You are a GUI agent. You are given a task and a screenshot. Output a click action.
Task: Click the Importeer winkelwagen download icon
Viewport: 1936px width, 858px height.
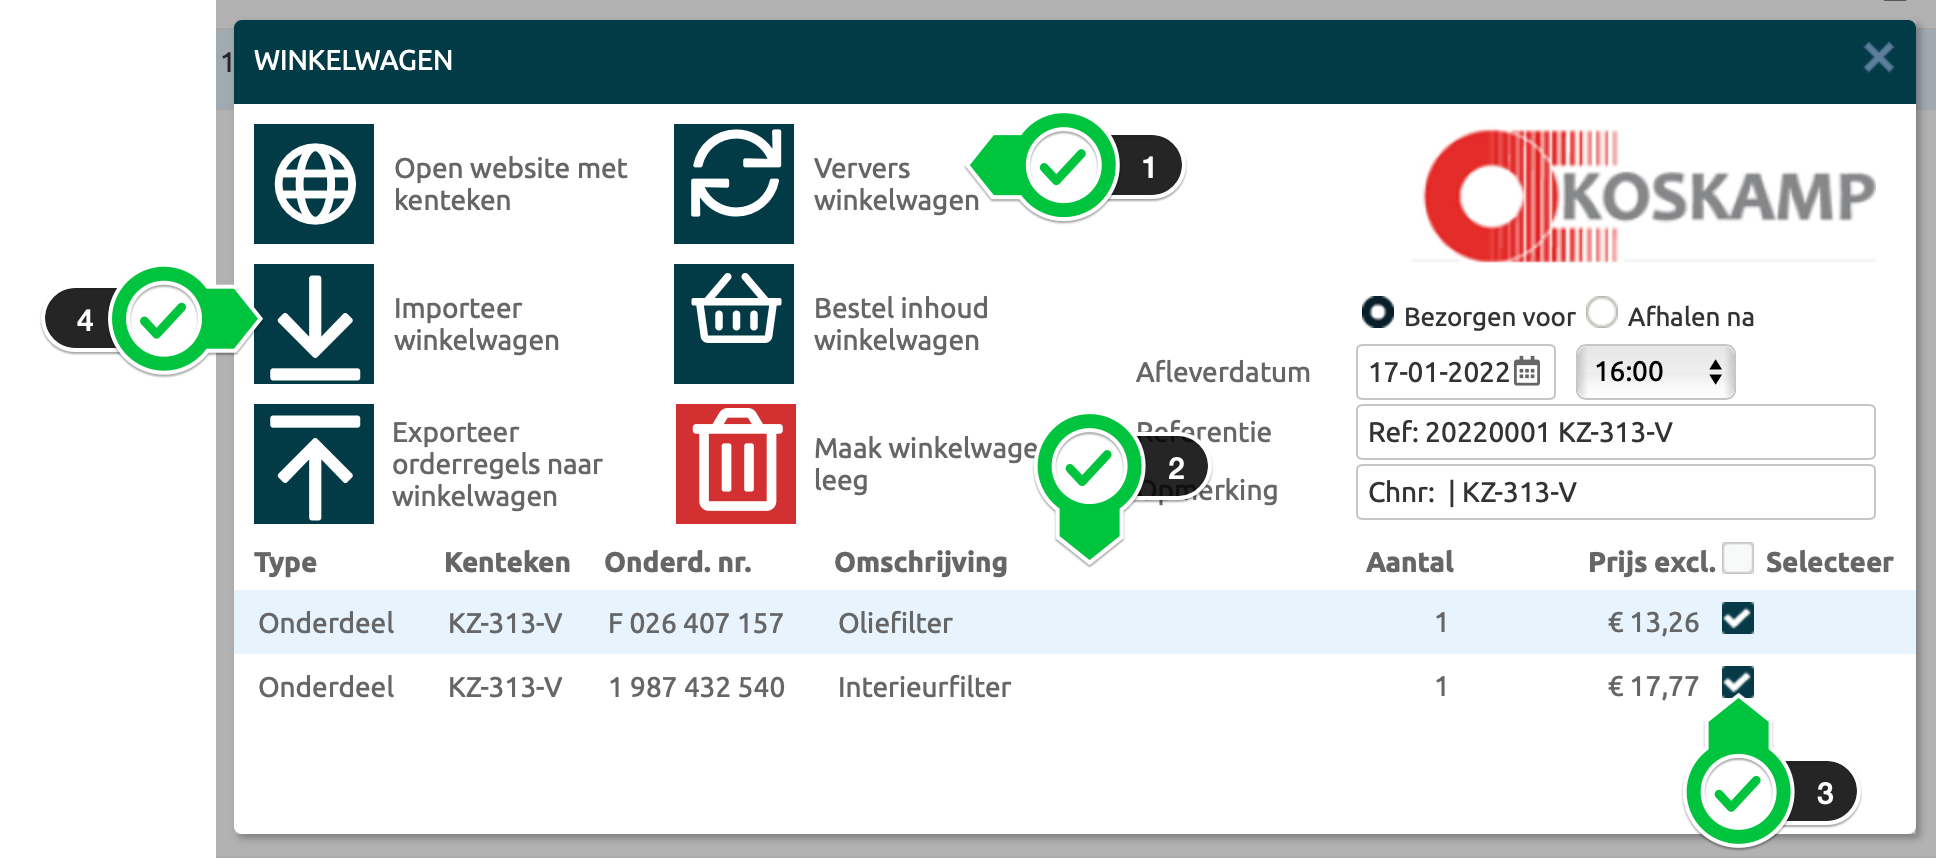click(314, 324)
